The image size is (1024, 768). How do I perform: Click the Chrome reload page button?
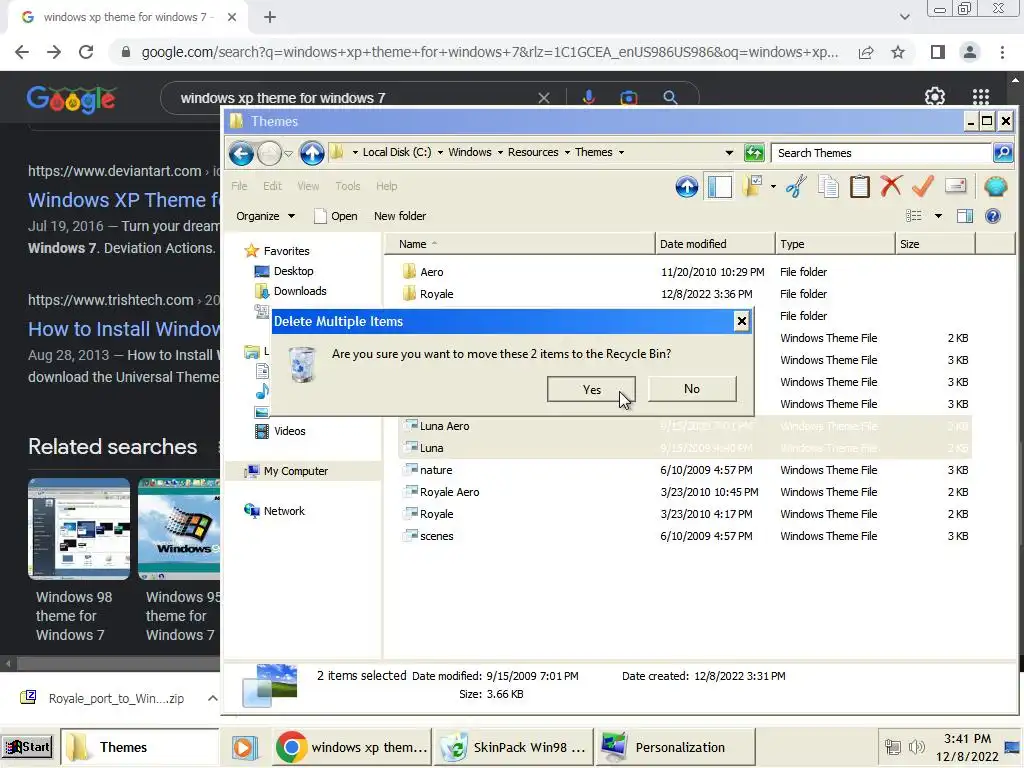point(86,52)
